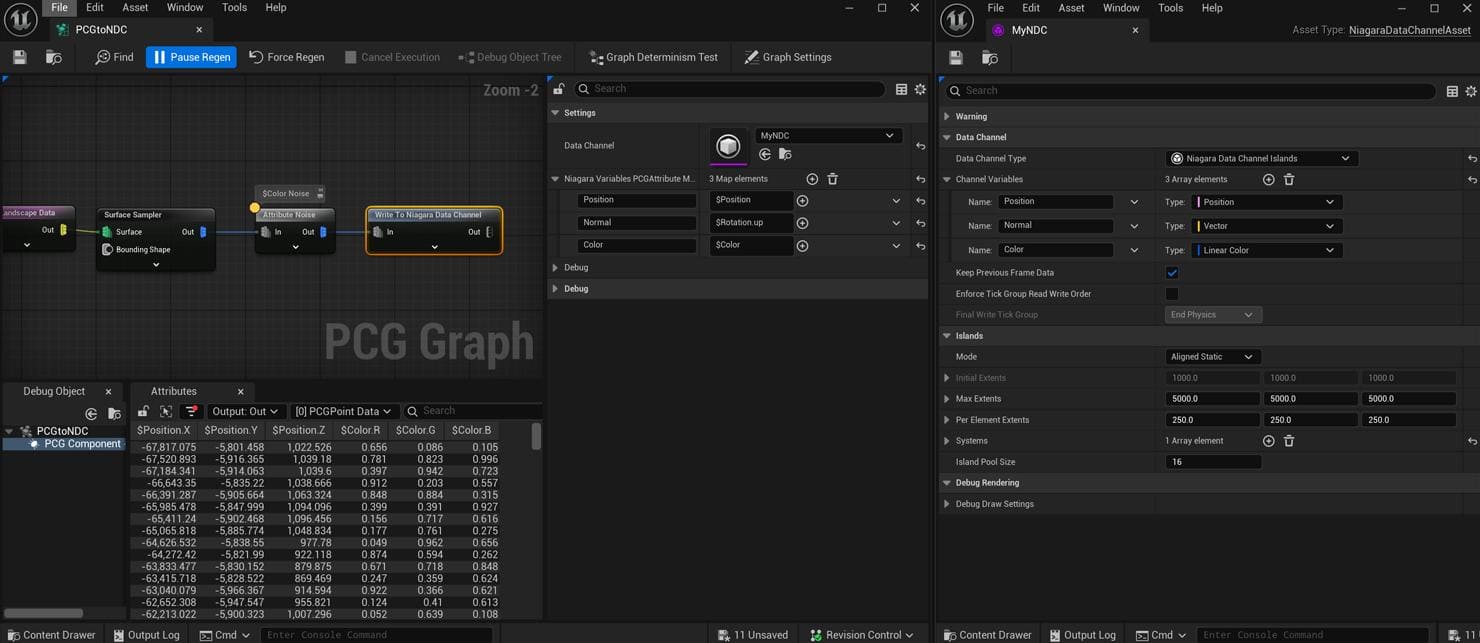Screen dimensions: 1480x643
Task: Open the Data Channel Type dropdown
Action: [x=1260, y=158]
